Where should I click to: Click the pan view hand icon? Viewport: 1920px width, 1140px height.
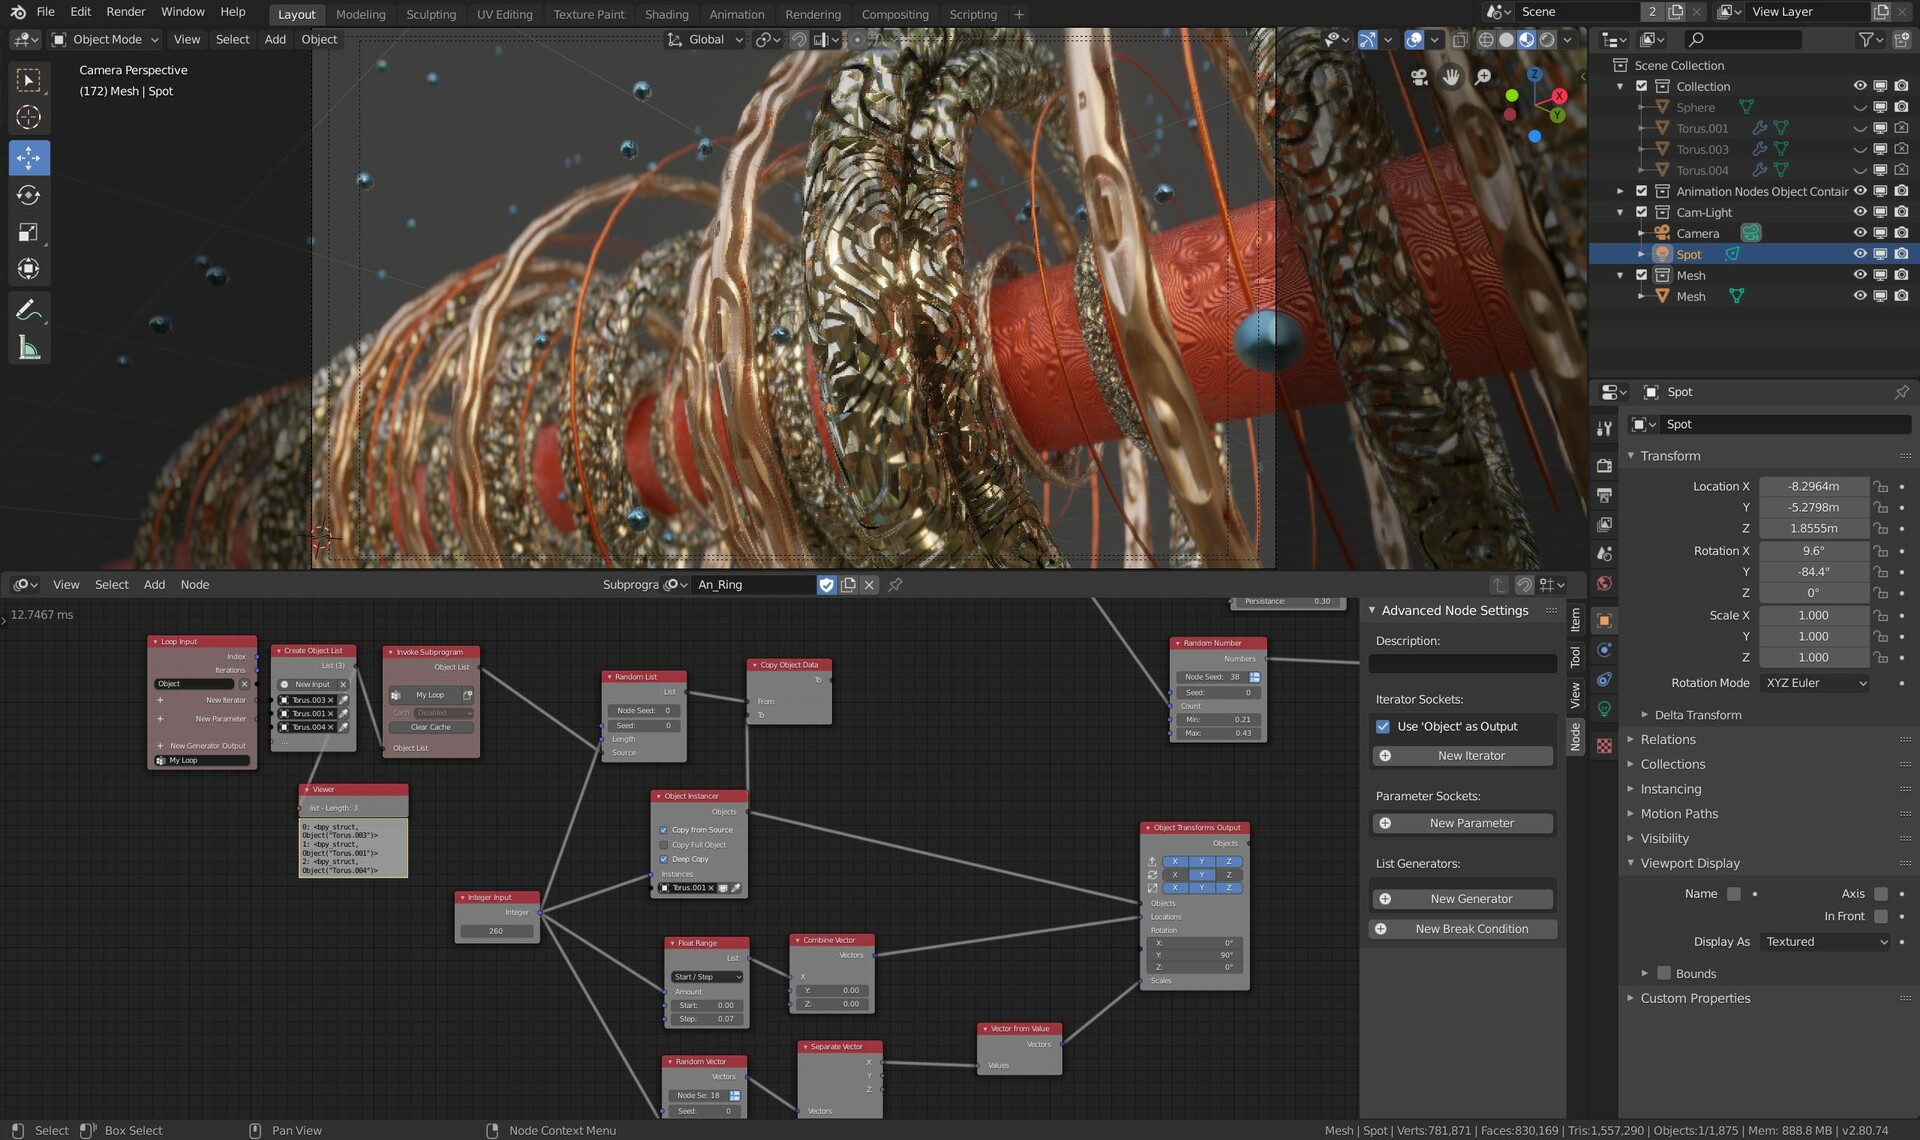(1451, 77)
